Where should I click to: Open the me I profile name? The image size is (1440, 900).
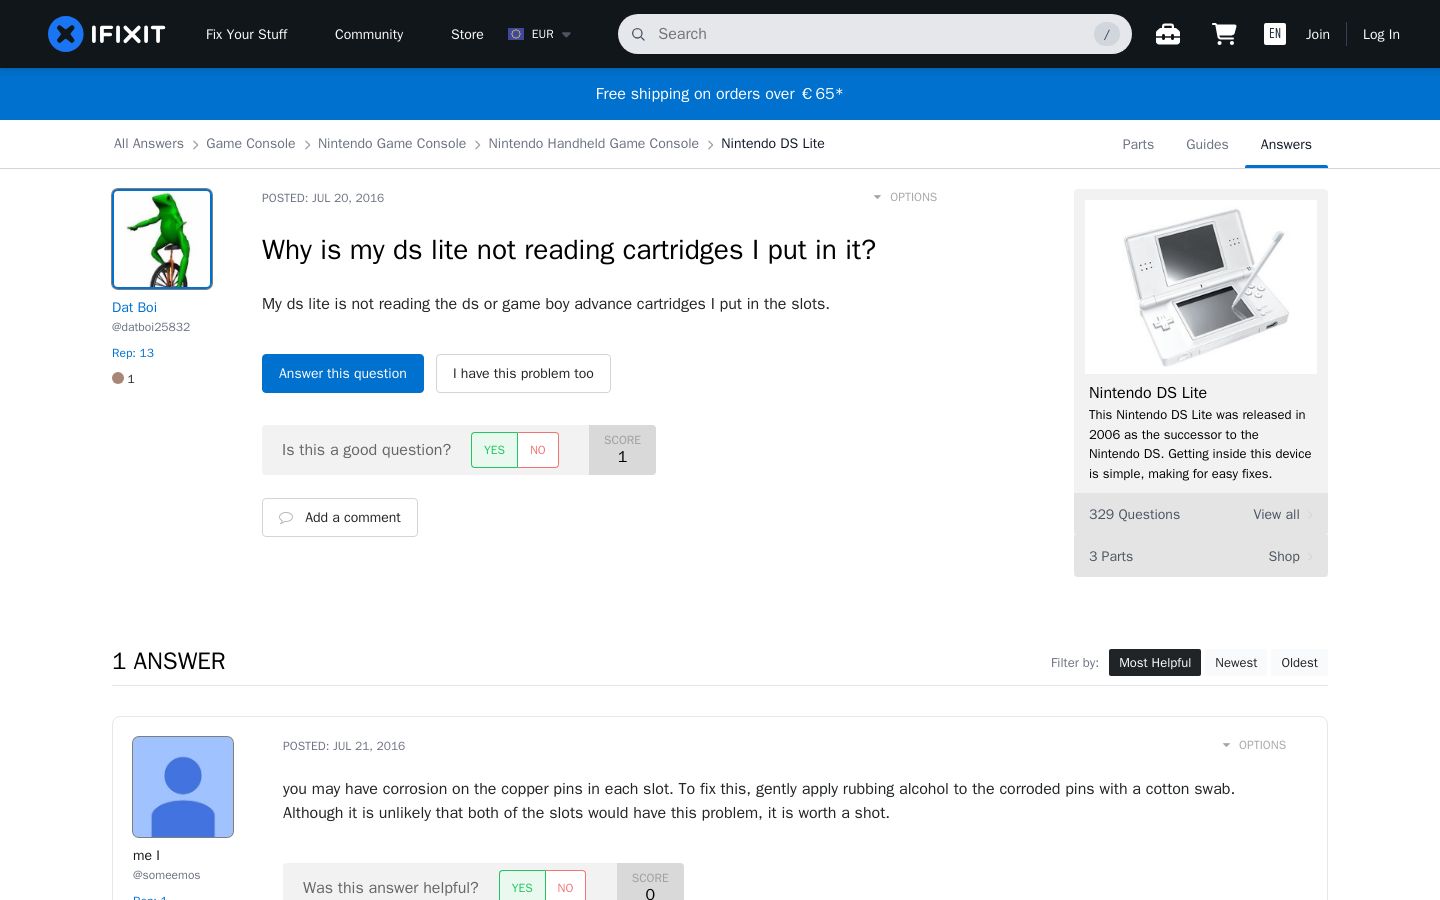(x=146, y=855)
